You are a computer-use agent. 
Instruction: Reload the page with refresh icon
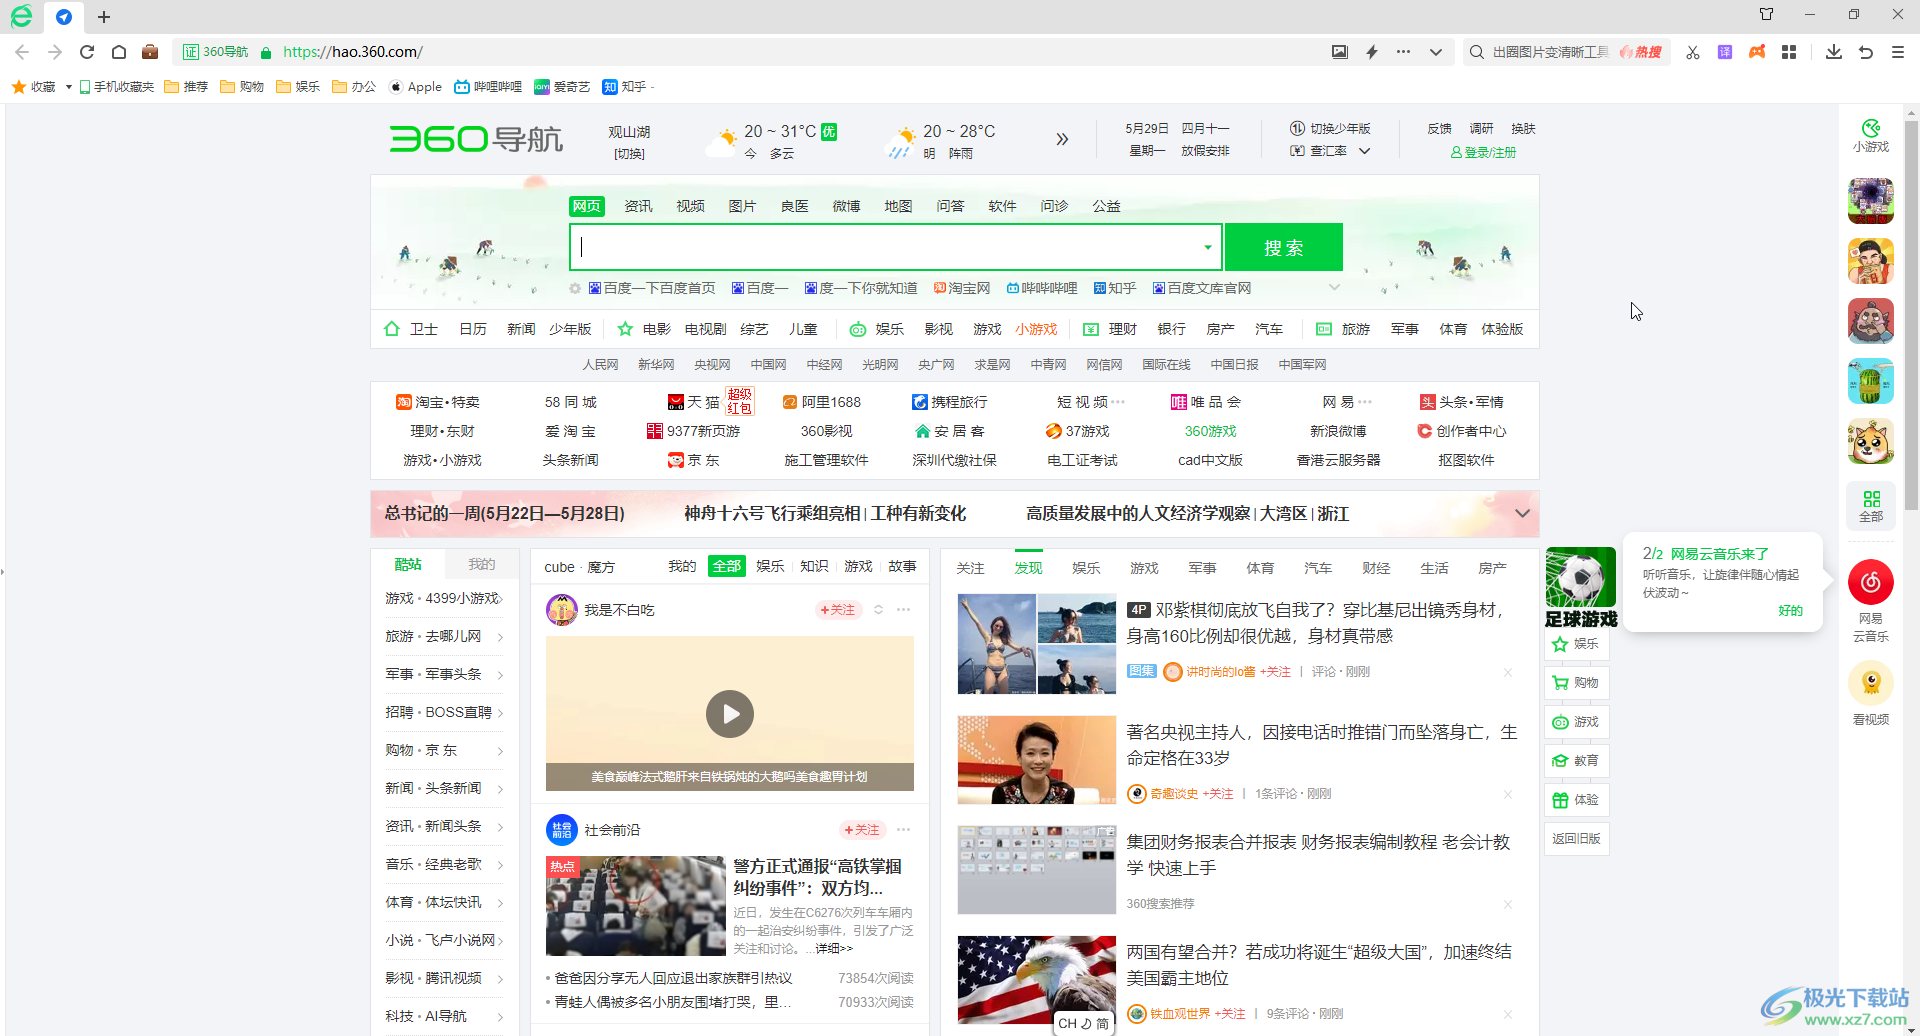point(87,52)
